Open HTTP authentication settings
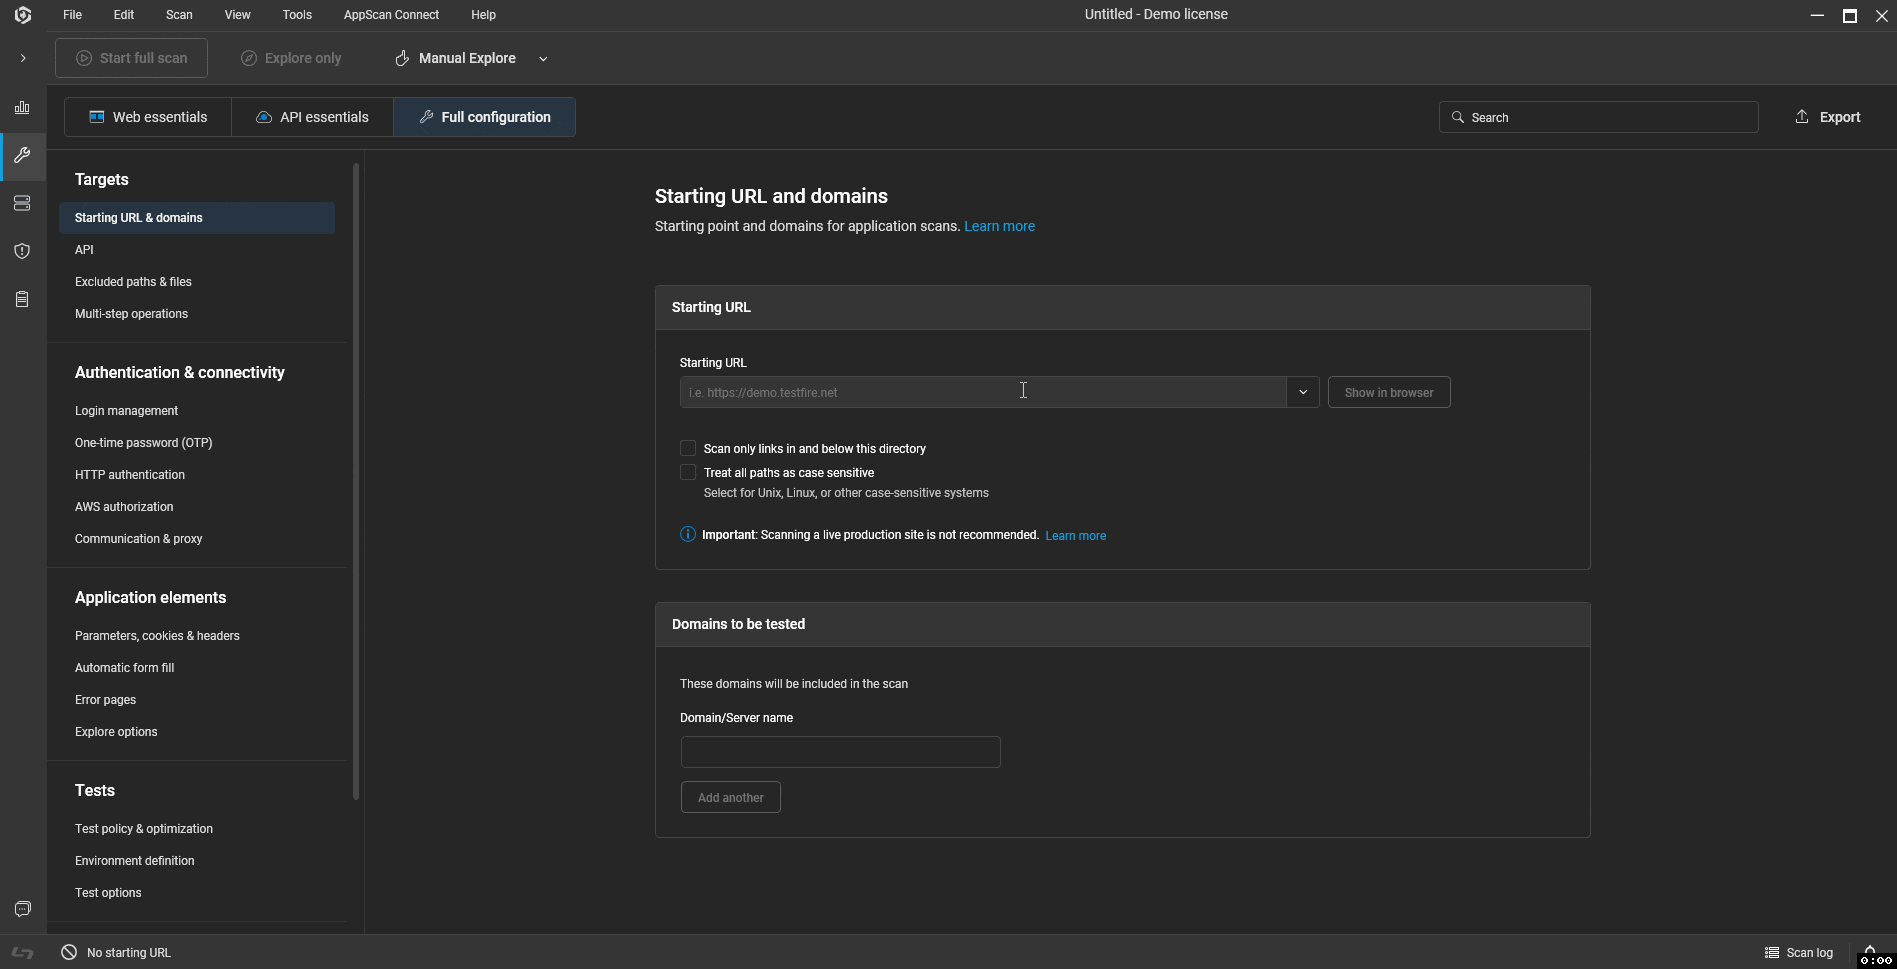Screen dimensions: 1897x969 pos(130,475)
